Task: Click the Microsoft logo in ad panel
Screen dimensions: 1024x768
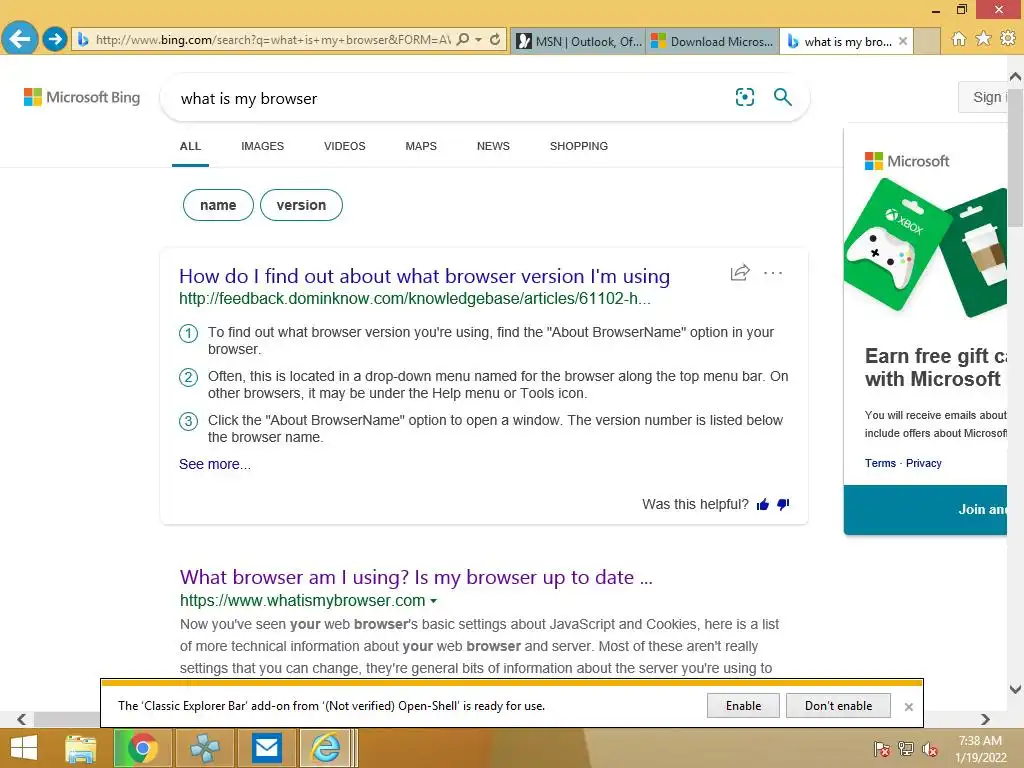Action: click(x=906, y=161)
